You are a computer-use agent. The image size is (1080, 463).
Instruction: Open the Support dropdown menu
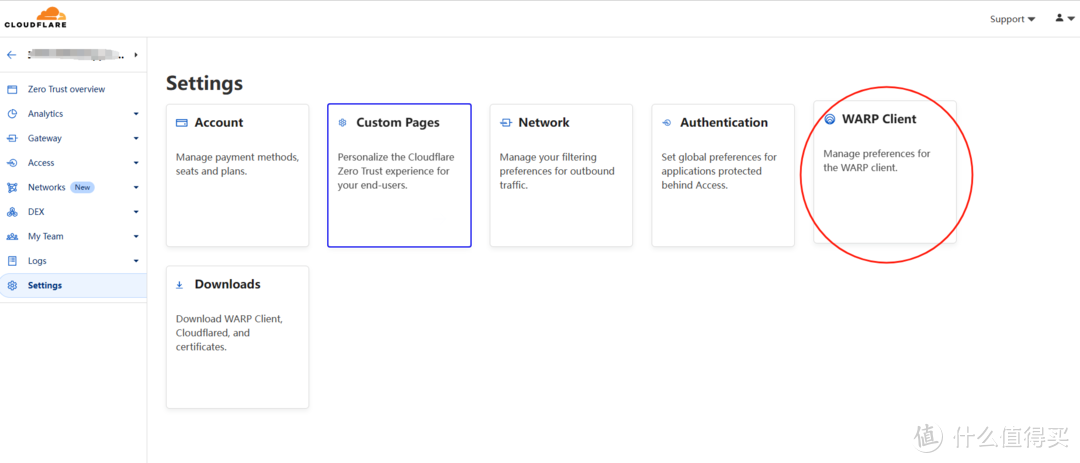1012,19
